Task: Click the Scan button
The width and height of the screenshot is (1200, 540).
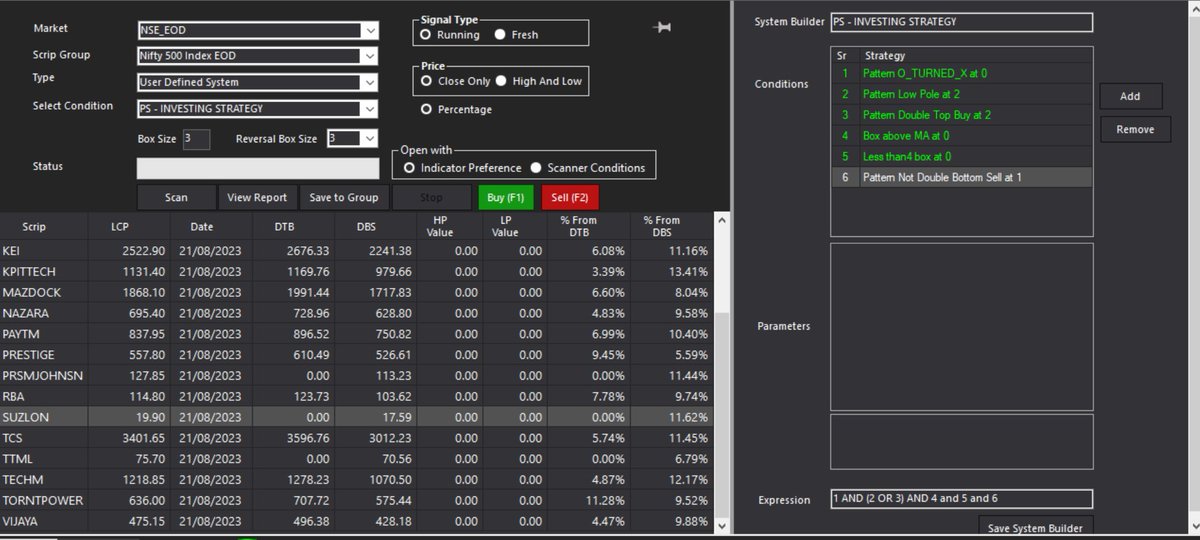Action: point(176,197)
